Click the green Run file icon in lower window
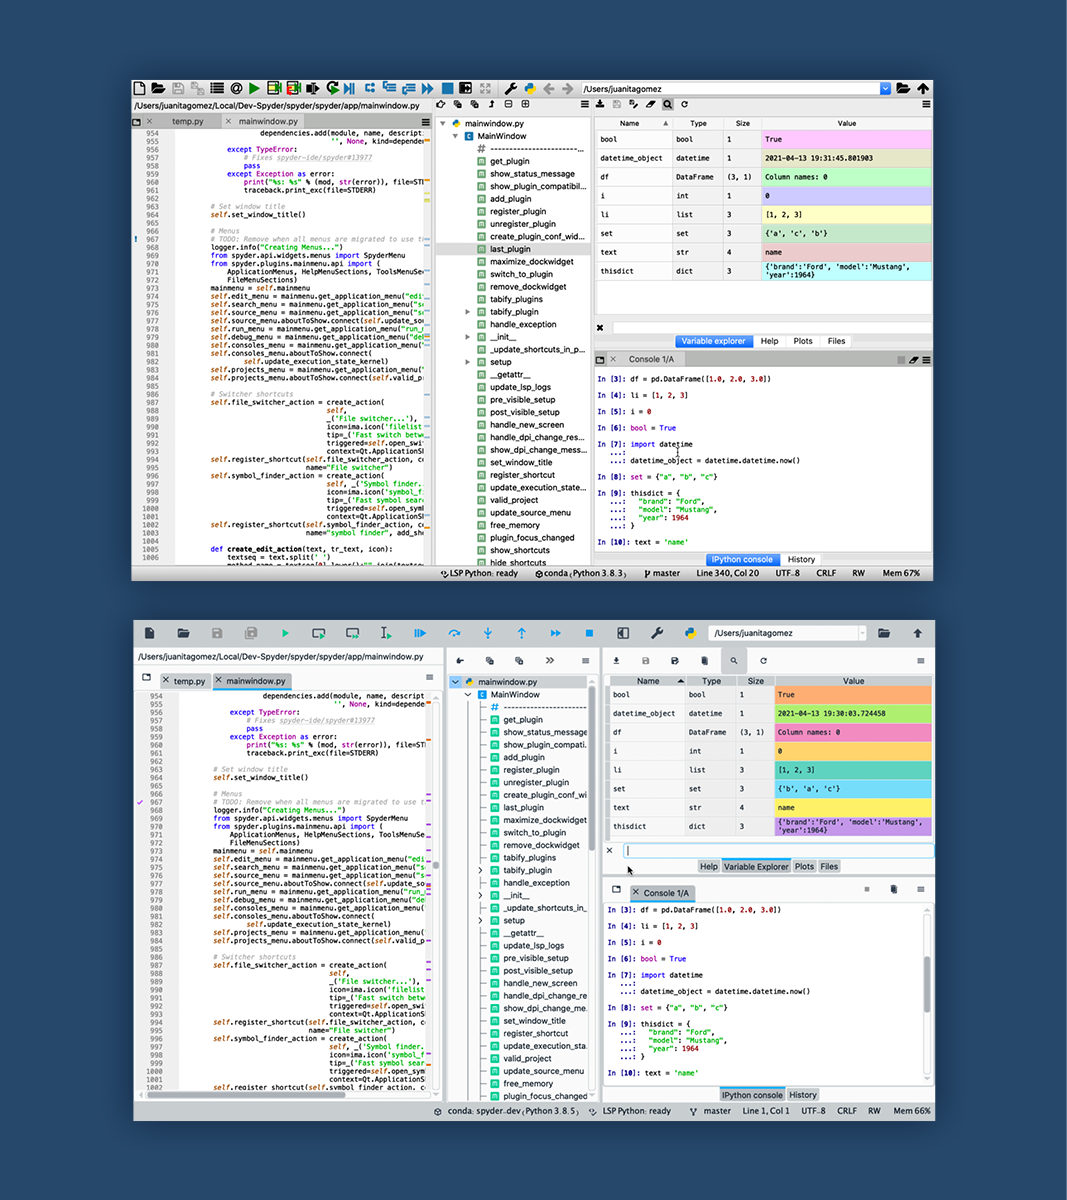Screen dimensions: 1067x1200 click(x=285, y=633)
